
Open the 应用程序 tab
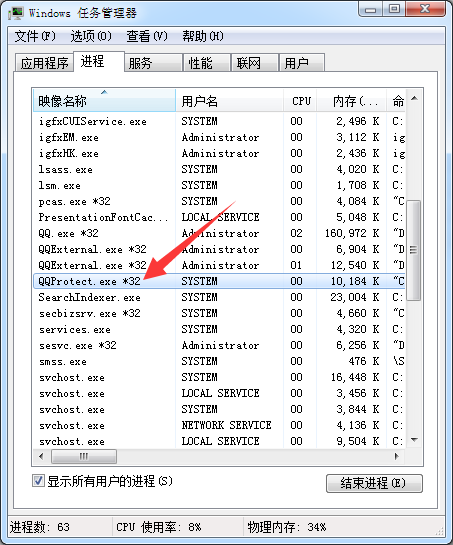click(x=44, y=63)
